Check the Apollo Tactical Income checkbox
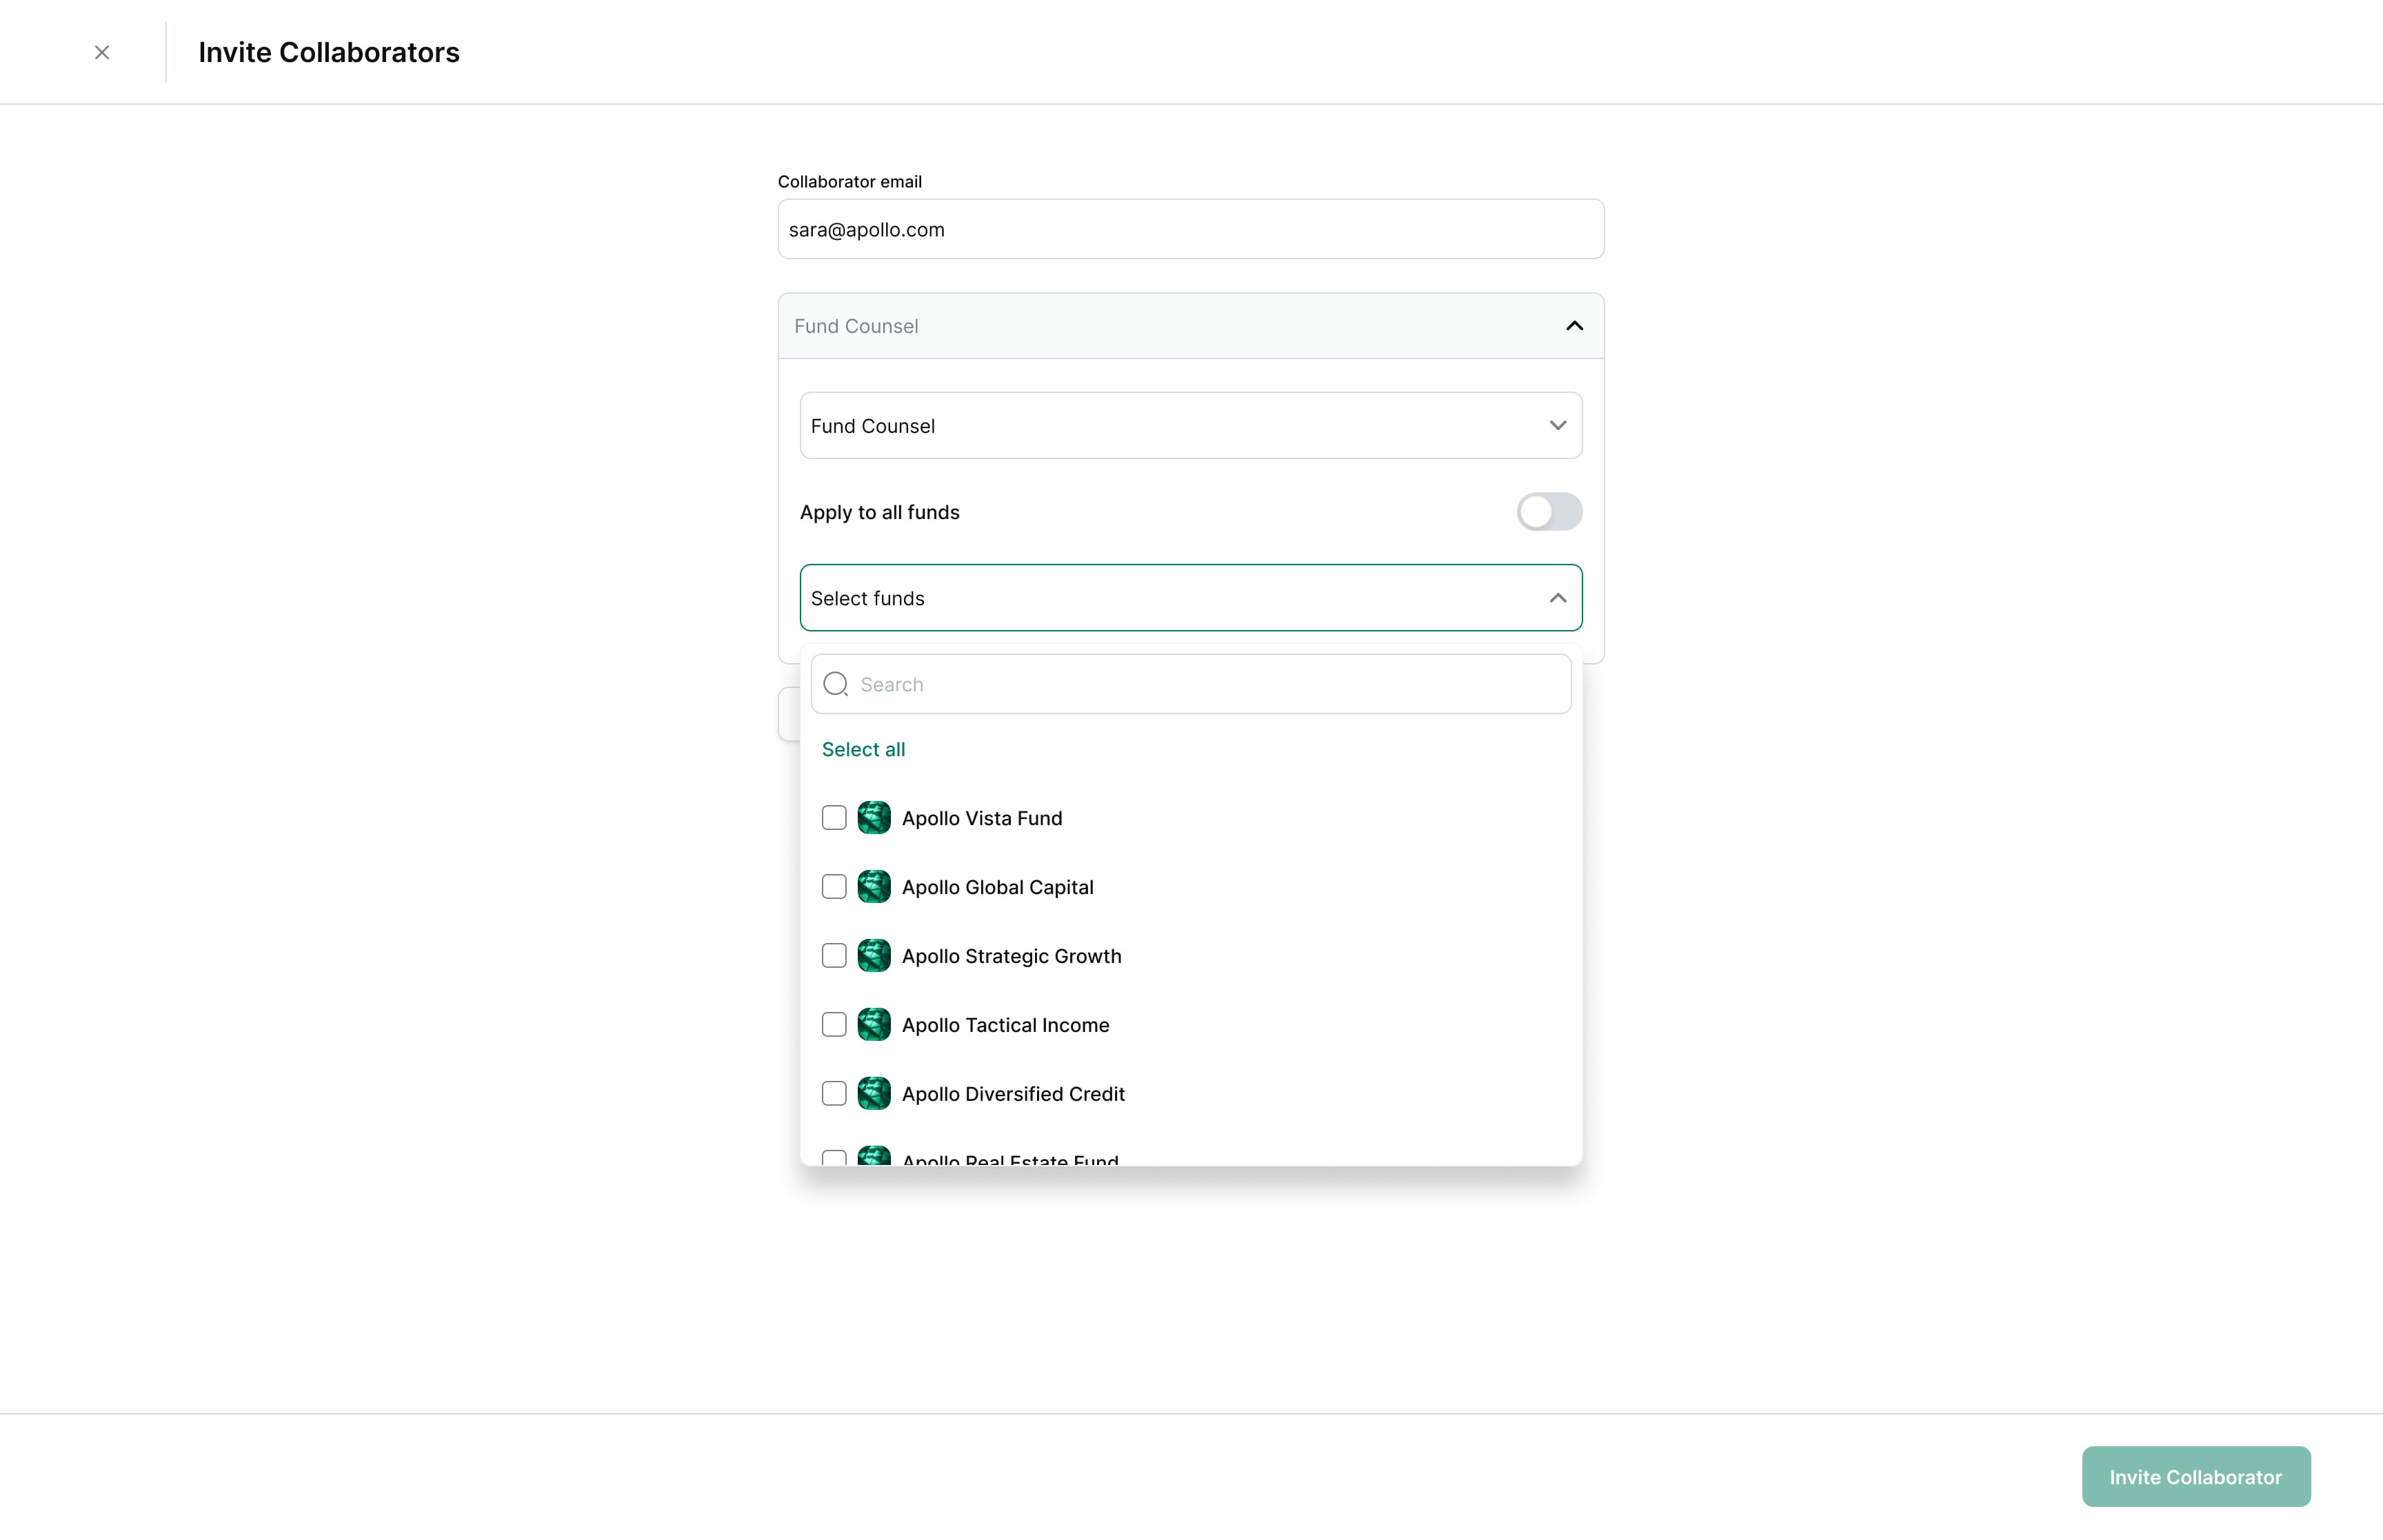This screenshot has height=1540, width=2383. [x=834, y=1025]
